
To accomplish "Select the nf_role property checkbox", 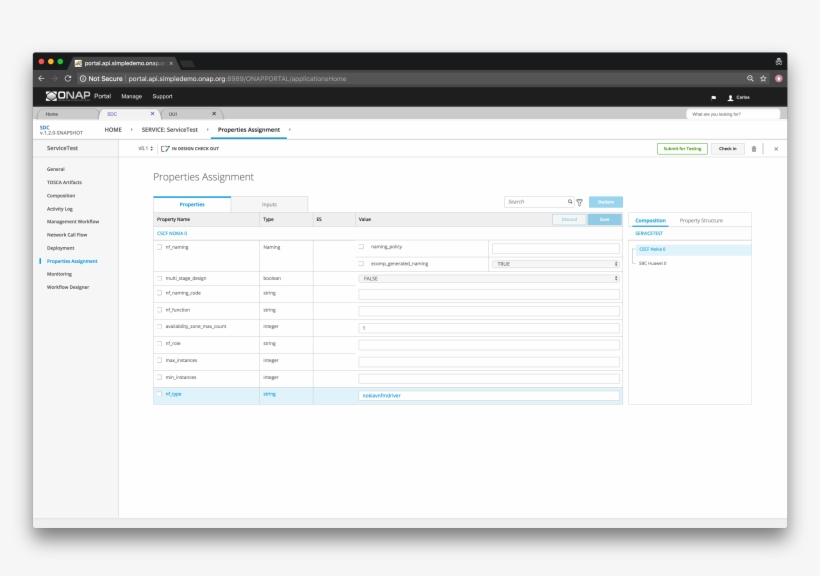I will (x=159, y=343).
